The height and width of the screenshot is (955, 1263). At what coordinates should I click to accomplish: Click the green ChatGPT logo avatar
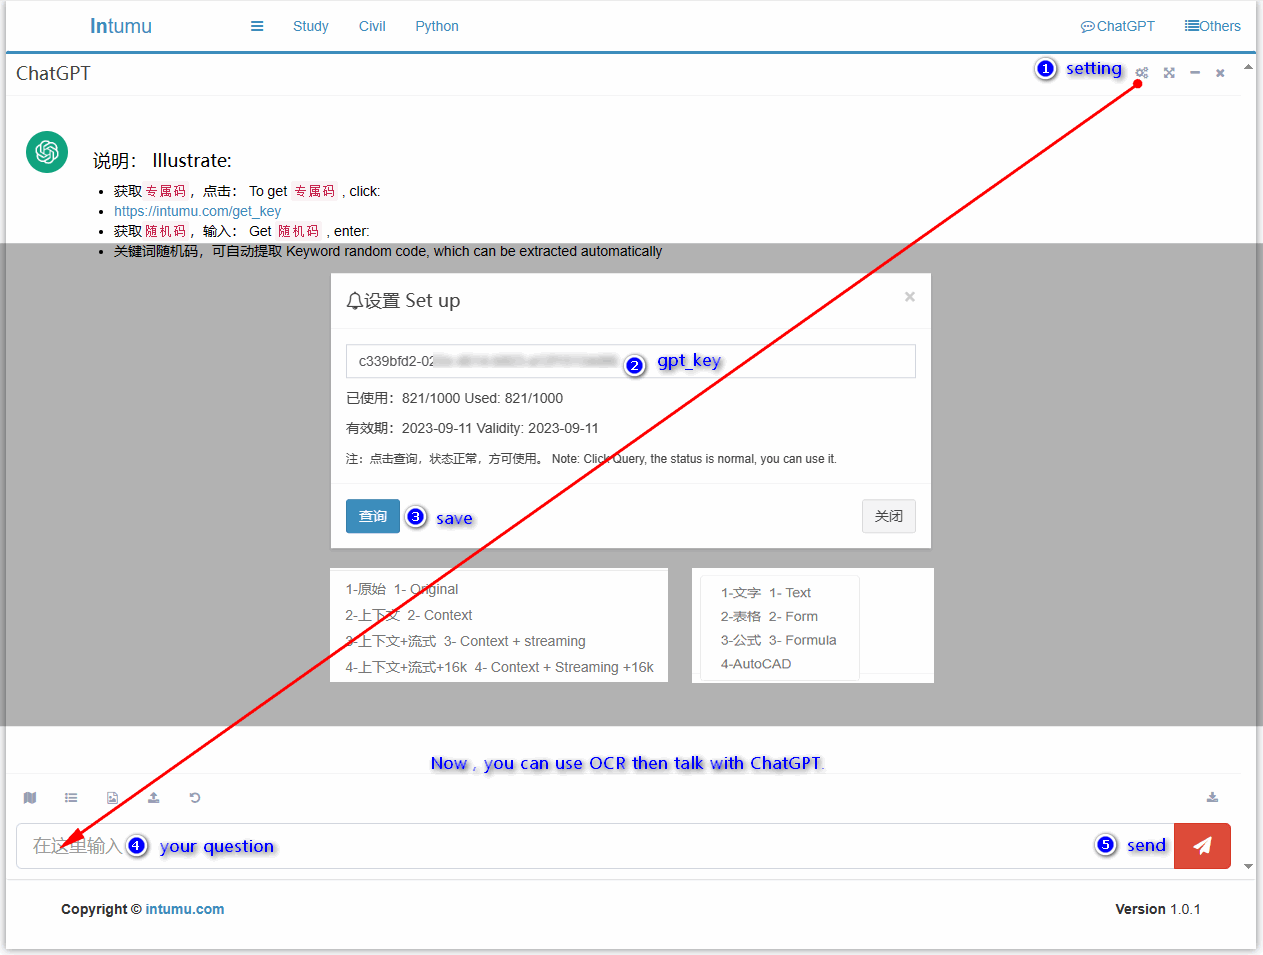[x=47, y=152]
